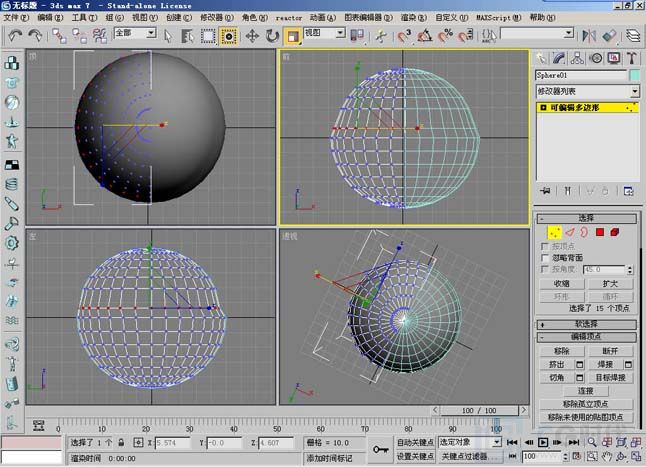
Task: Enable the 按顶点 checkbox
Action: (545, 246)
